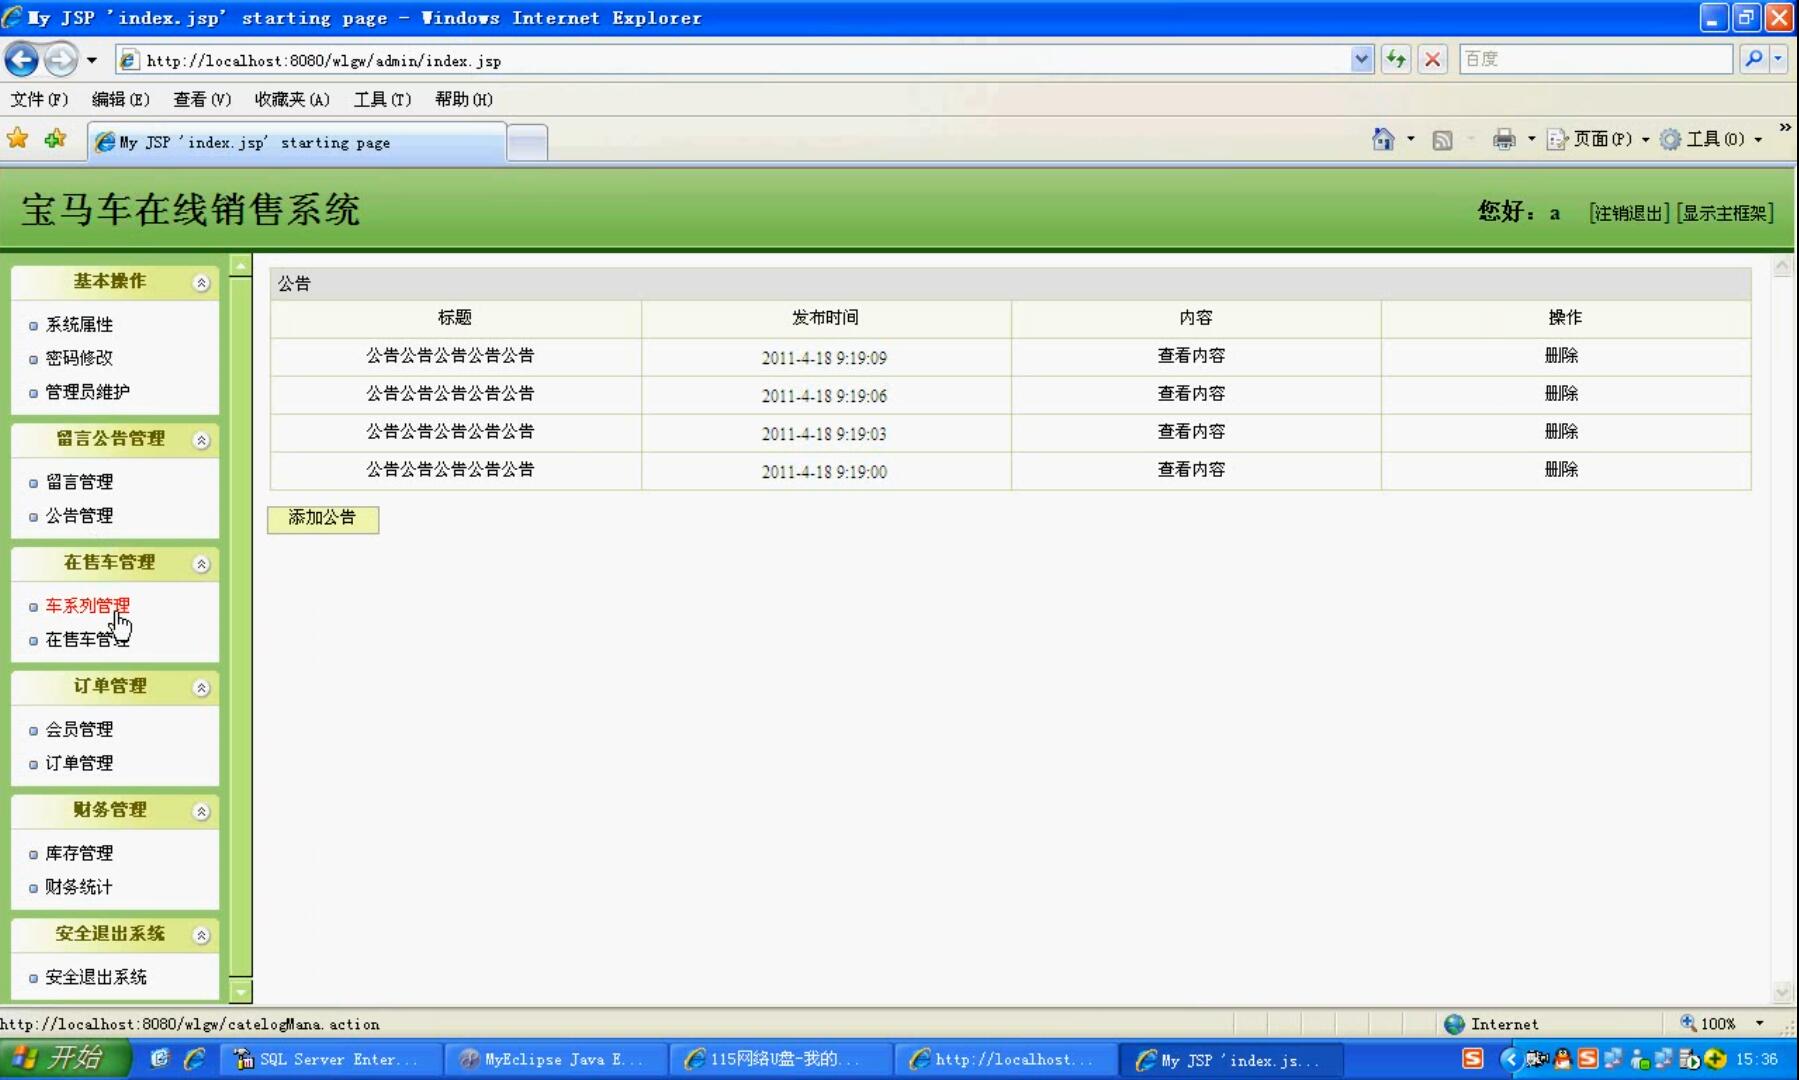Collapse the 留言公告管理 sidebar section

tap(201, 440)
